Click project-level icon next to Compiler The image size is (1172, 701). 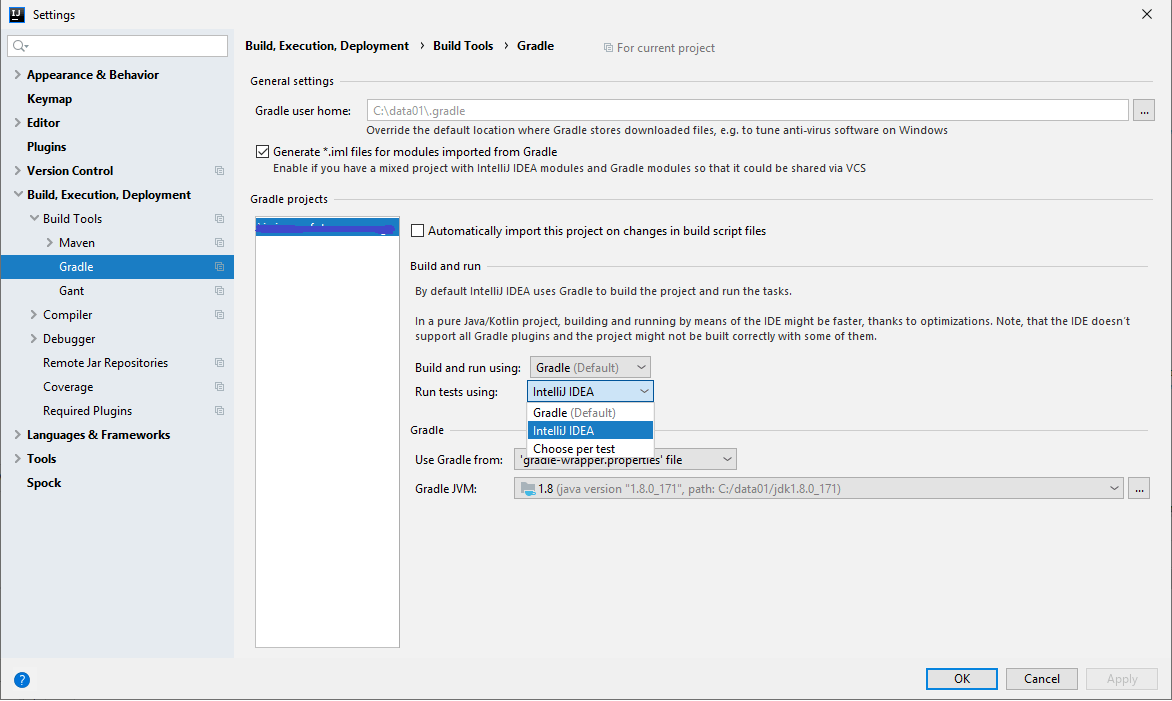(x=219, y=315)
